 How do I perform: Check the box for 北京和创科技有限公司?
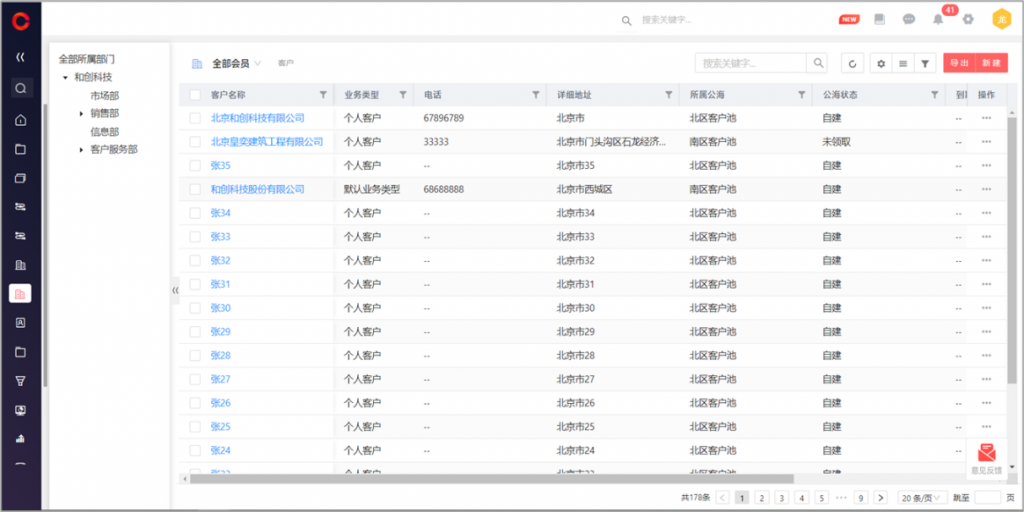[x=195, y=118]
